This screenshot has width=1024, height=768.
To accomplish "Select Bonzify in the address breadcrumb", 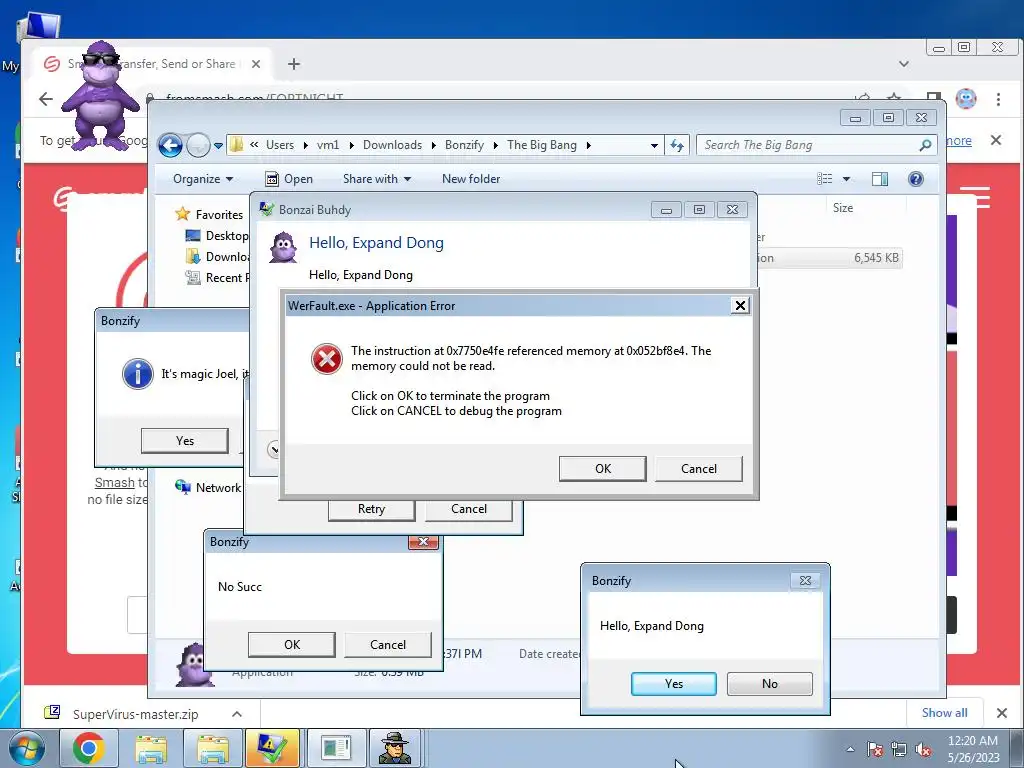I will 464,145.
